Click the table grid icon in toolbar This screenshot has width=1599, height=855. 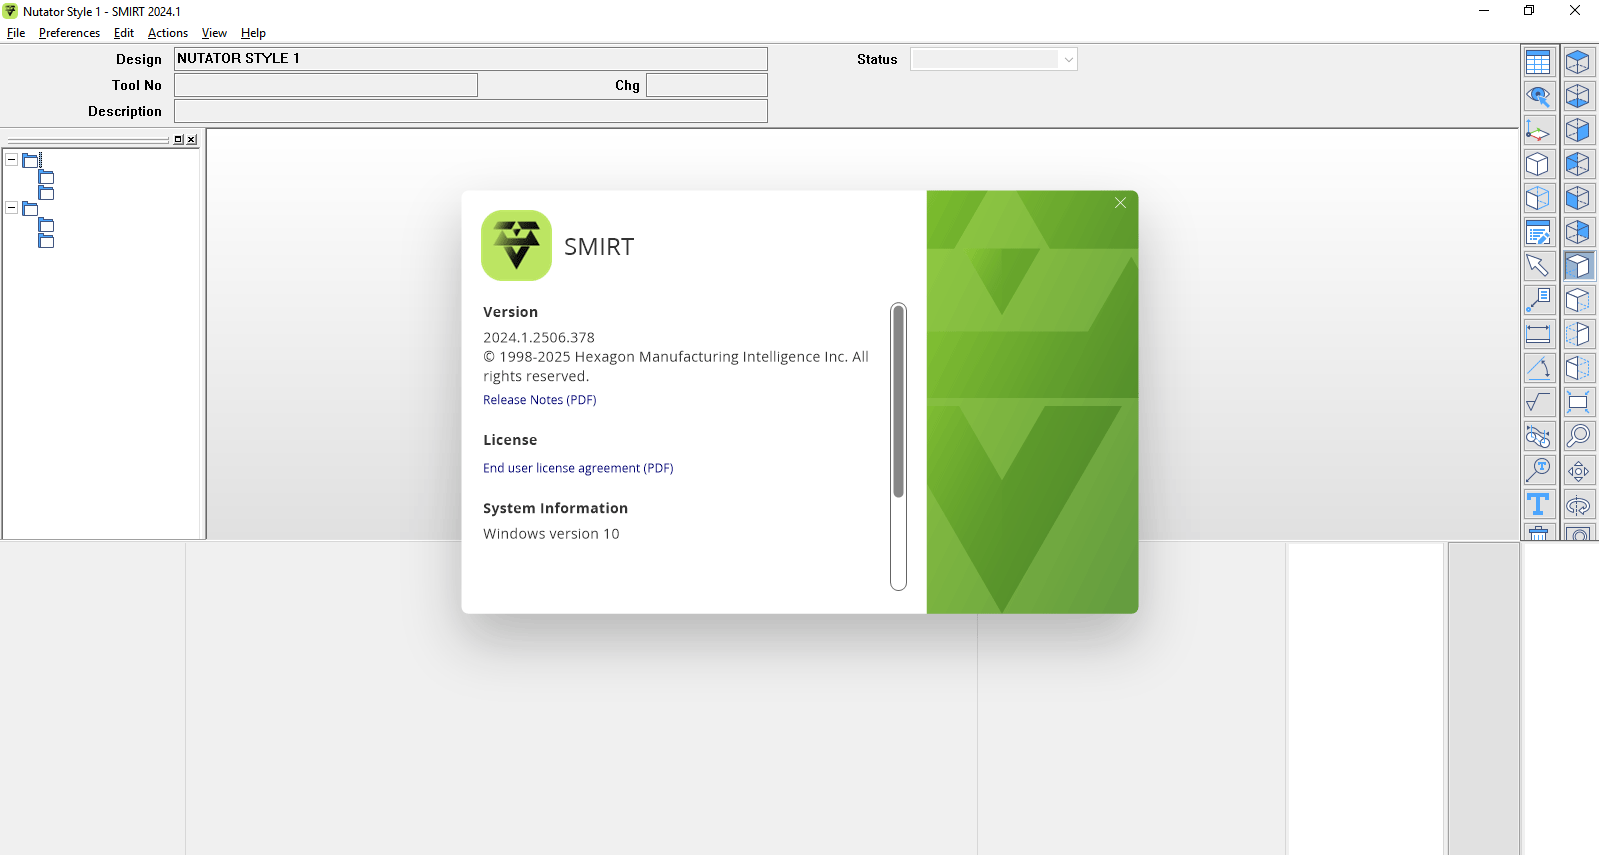(1538, 63)
